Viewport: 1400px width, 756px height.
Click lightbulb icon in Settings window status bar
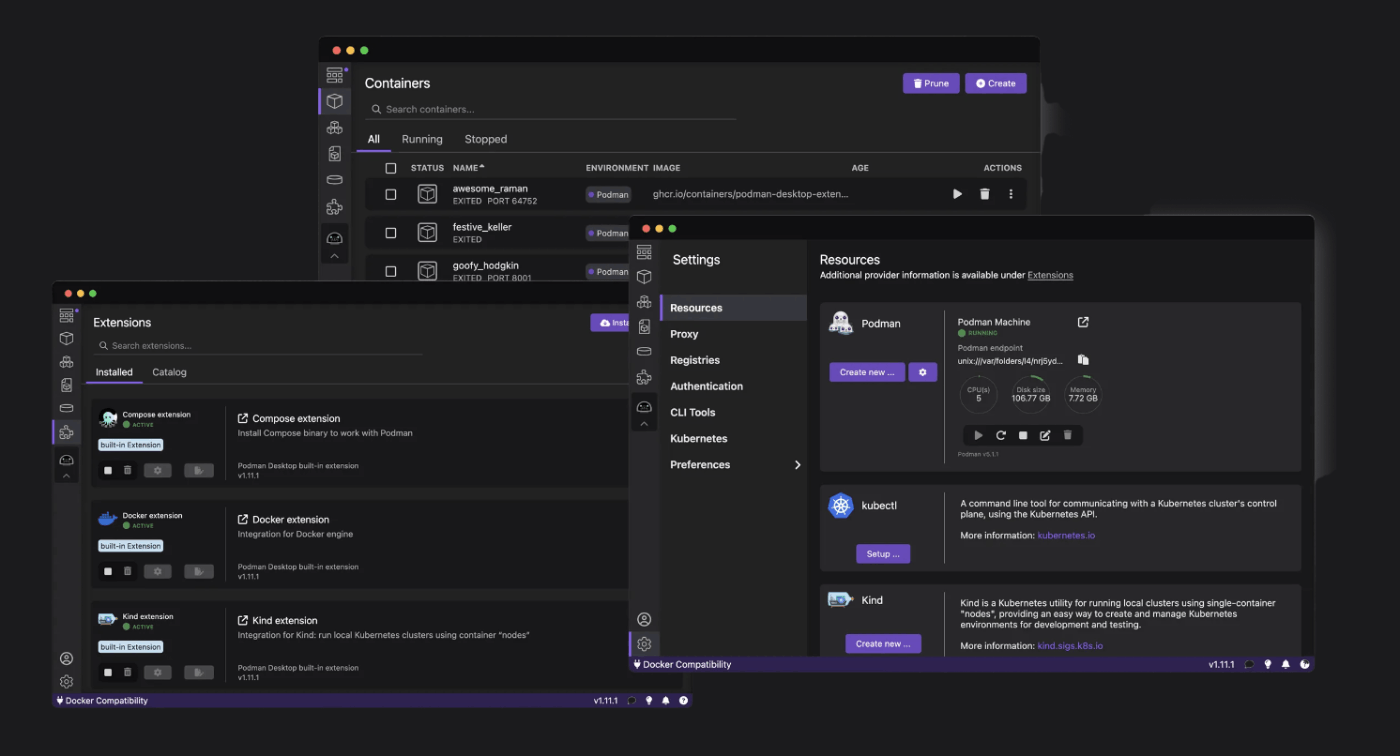tap(1268, 664)
